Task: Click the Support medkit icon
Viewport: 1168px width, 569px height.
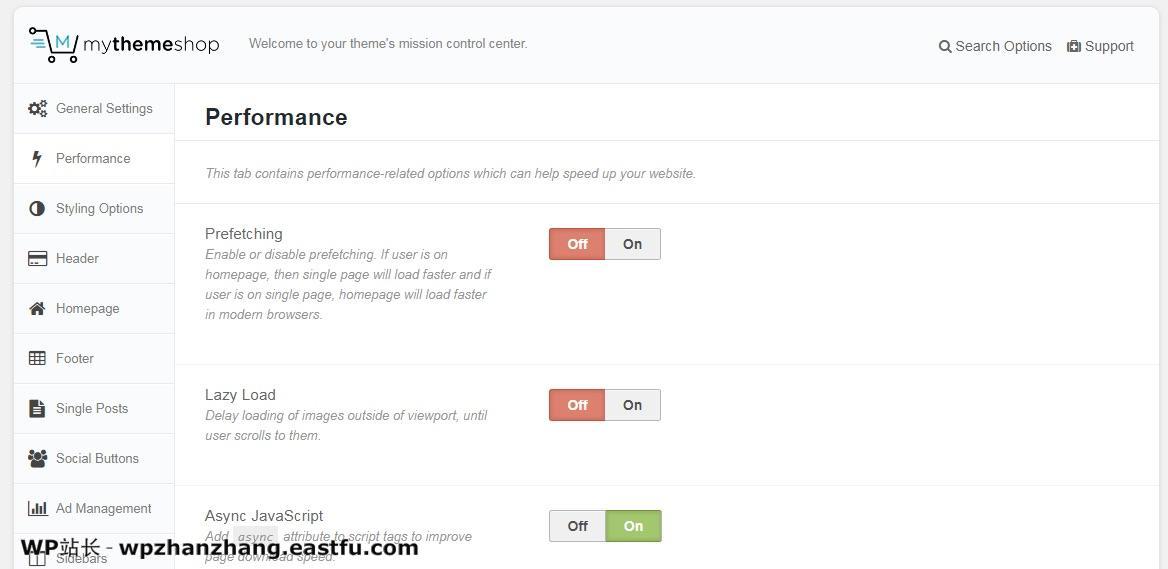Action: [x=1073, y=46]
